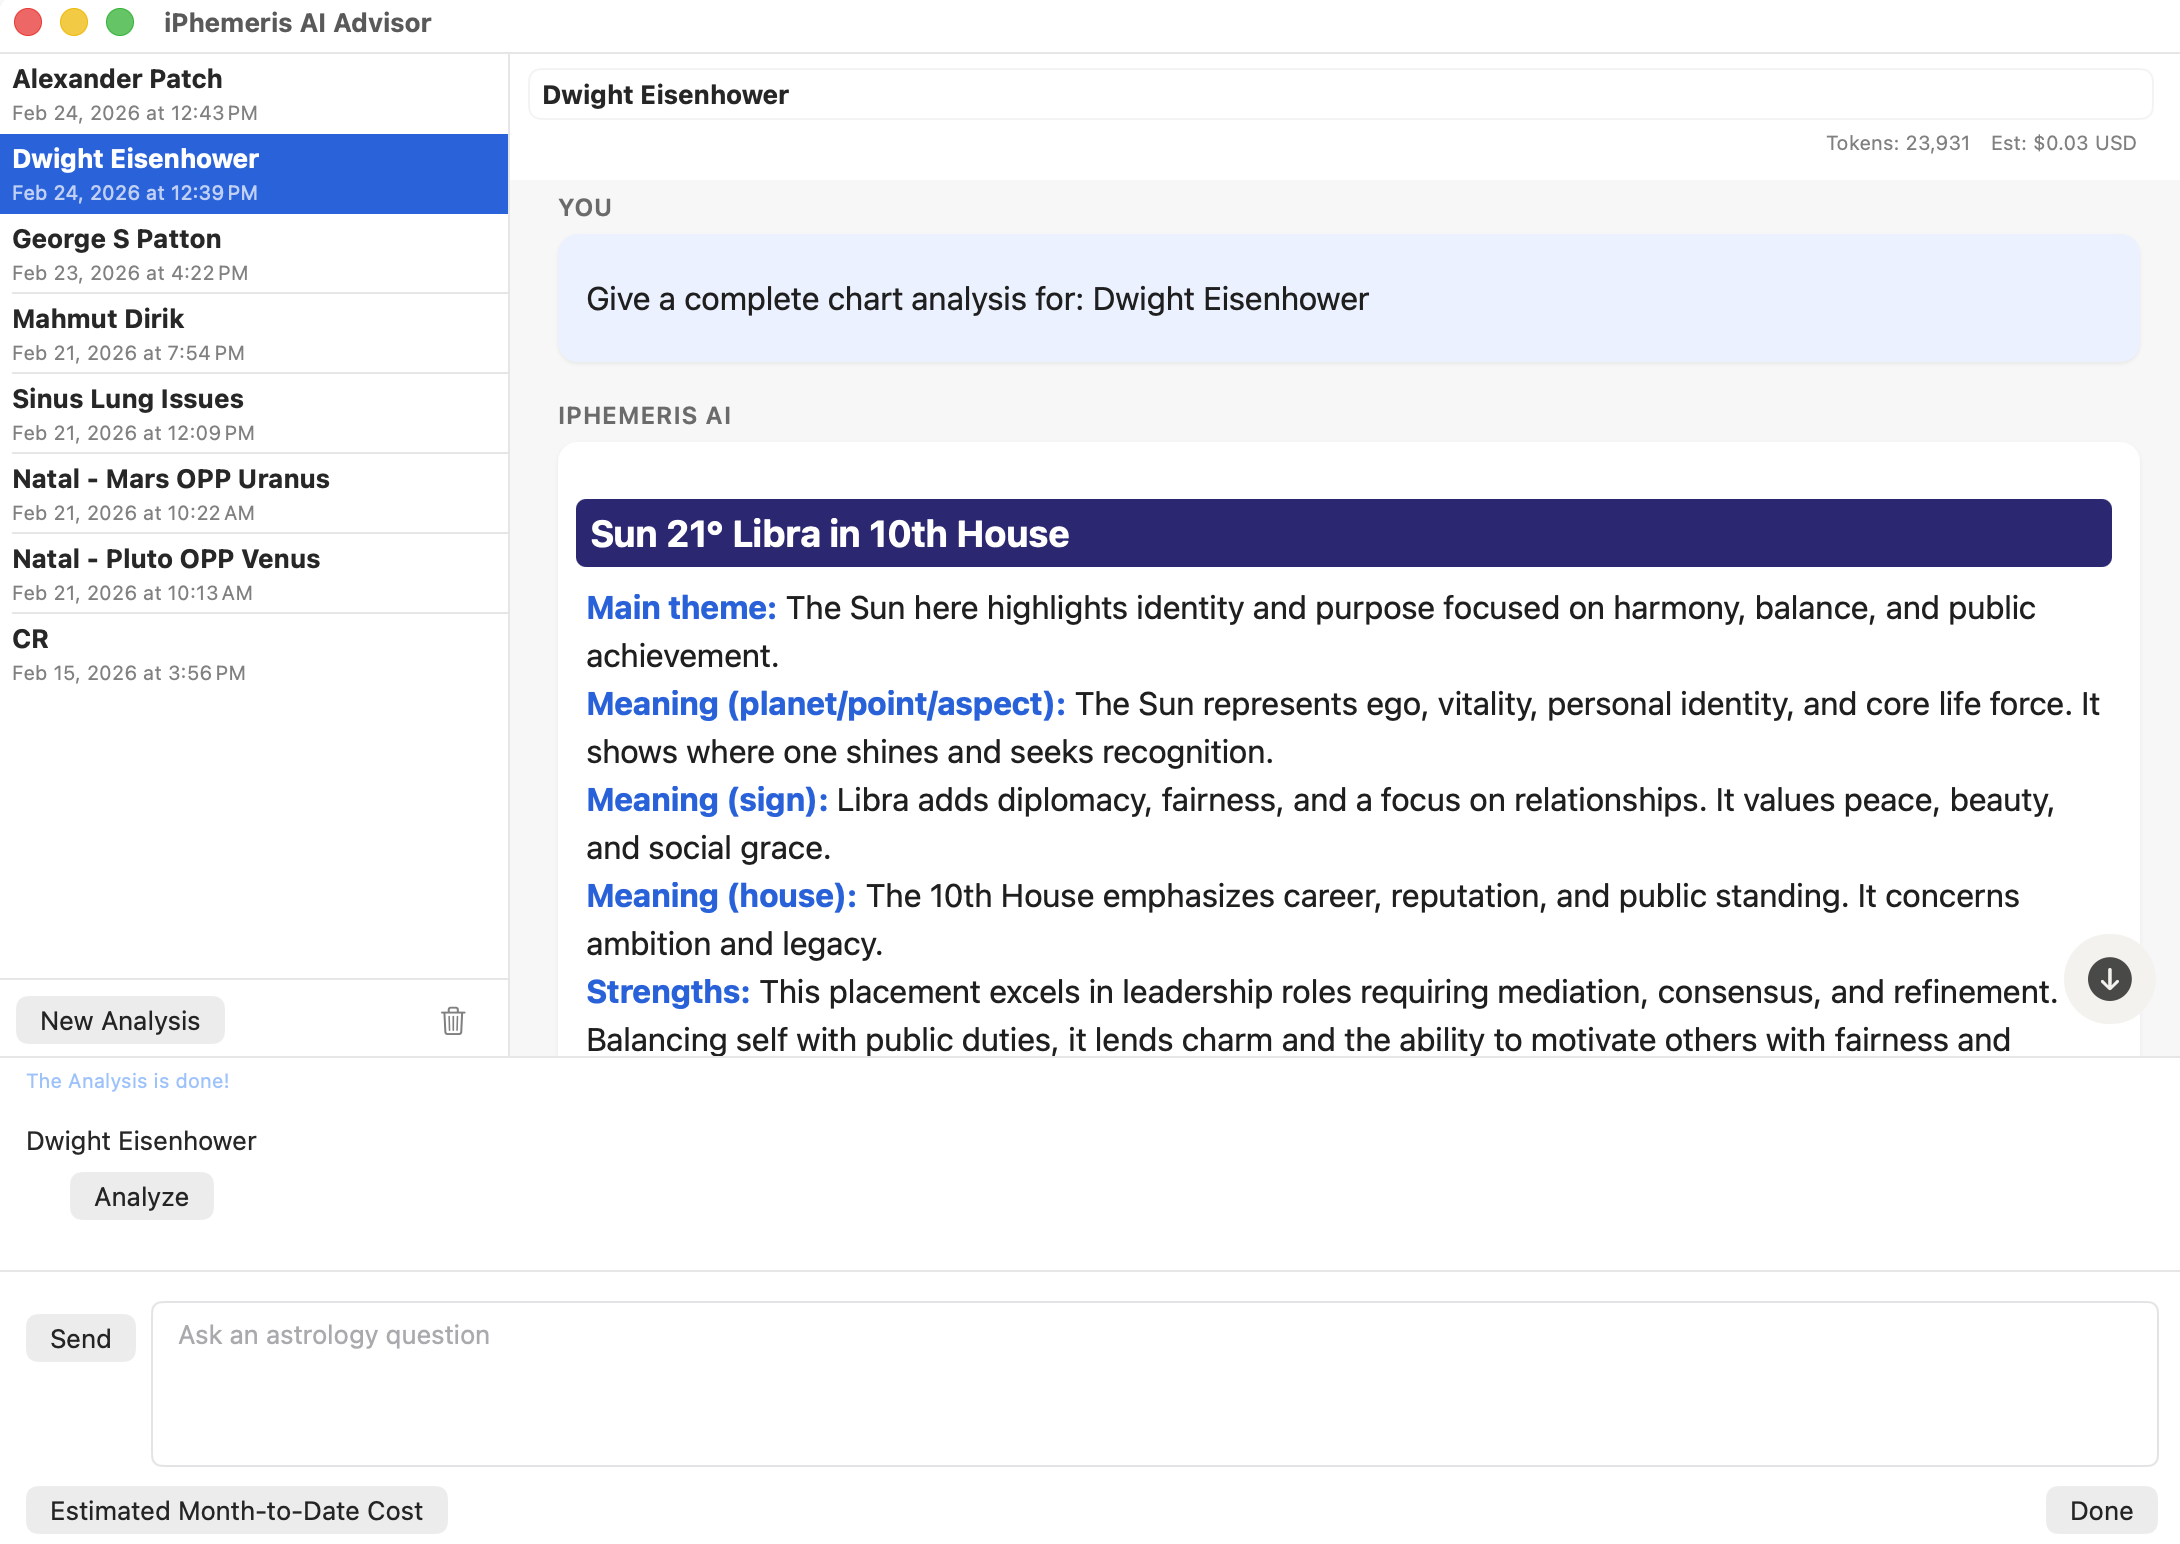Image resolution: width=2180 pixels, height=1544 pixels.
Task: Close the iPhemeris AI Advisor window
Action: click(x=28, y=22)
